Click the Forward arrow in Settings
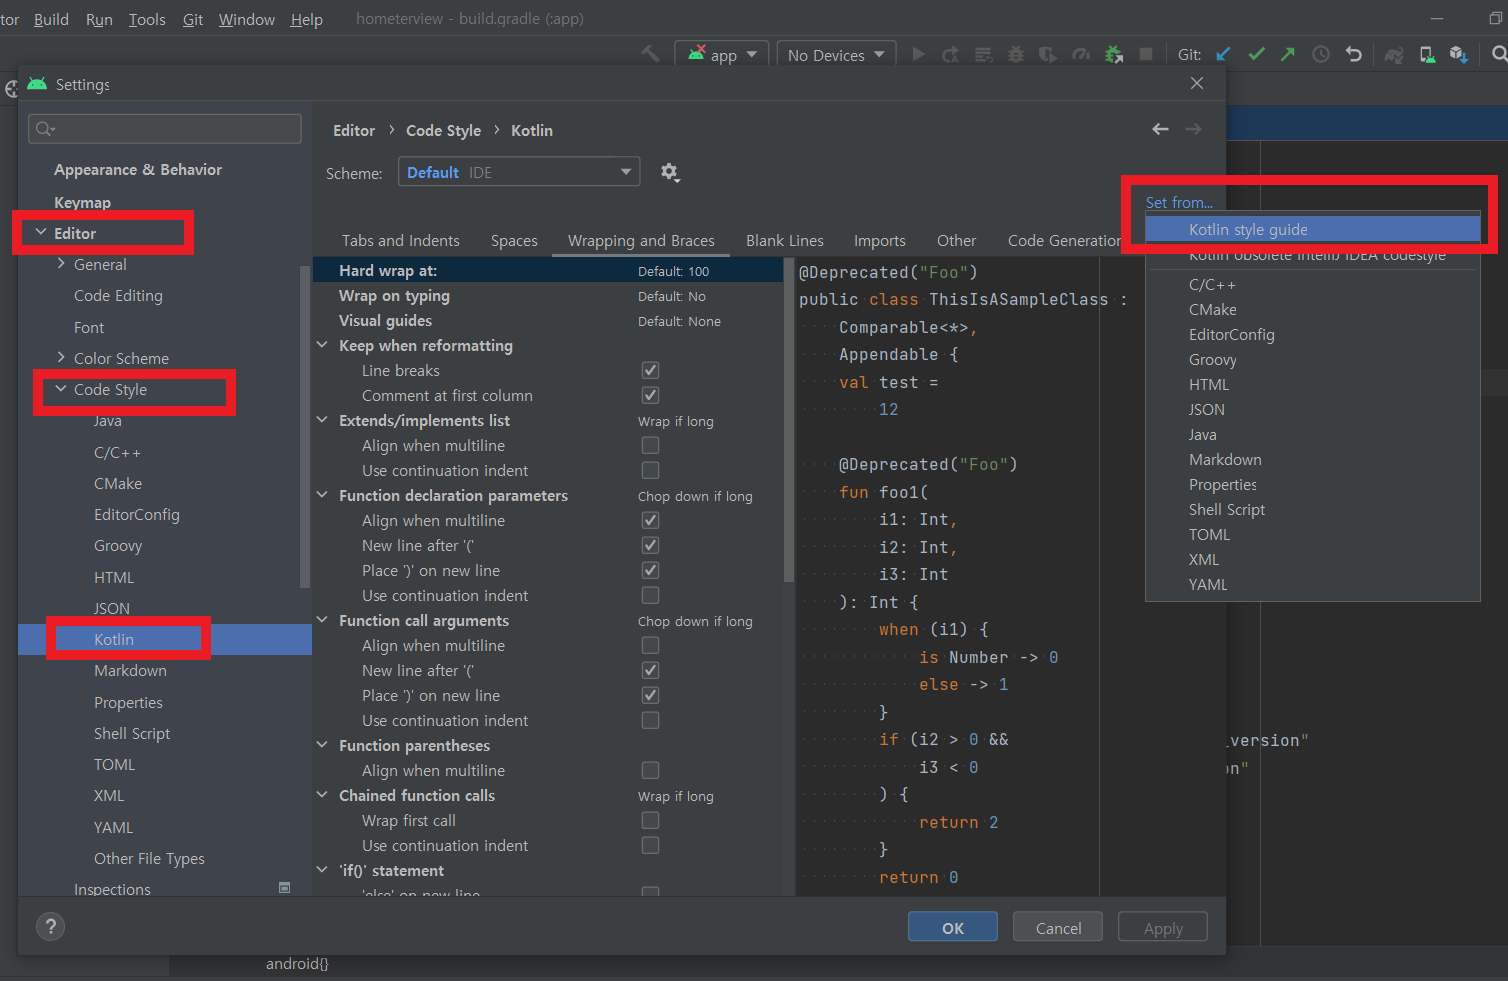Image resolution: width=1508 pixels, height=981 pixels. pyautogui.click(x=1193, y=129)
